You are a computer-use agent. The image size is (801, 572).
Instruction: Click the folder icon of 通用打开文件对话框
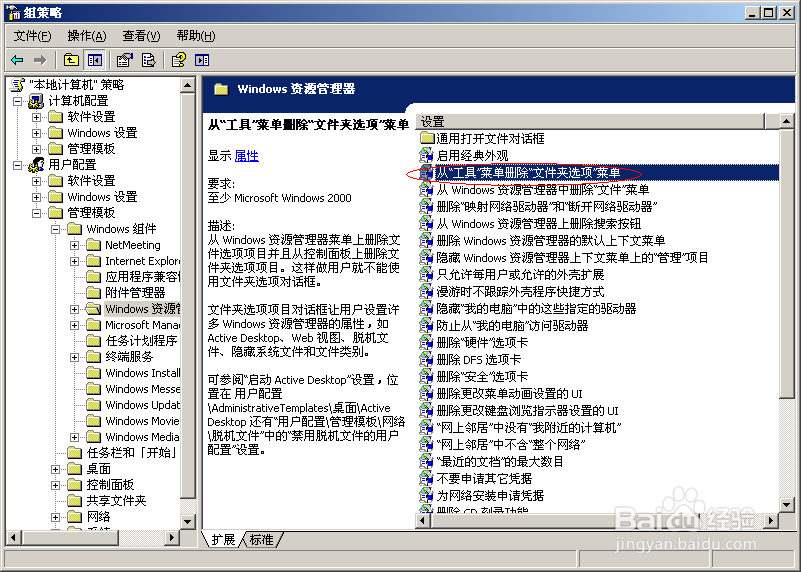tap(427, 138)
